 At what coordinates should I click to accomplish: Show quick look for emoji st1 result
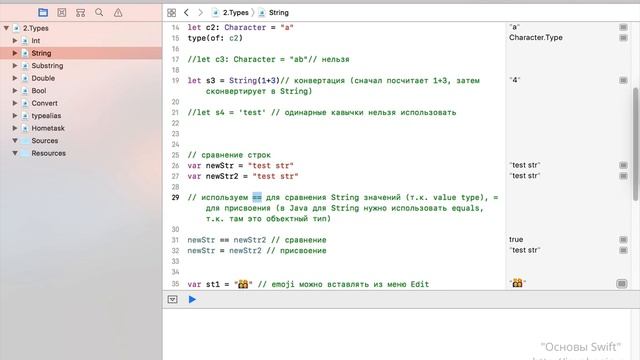[x=622, y=283]
